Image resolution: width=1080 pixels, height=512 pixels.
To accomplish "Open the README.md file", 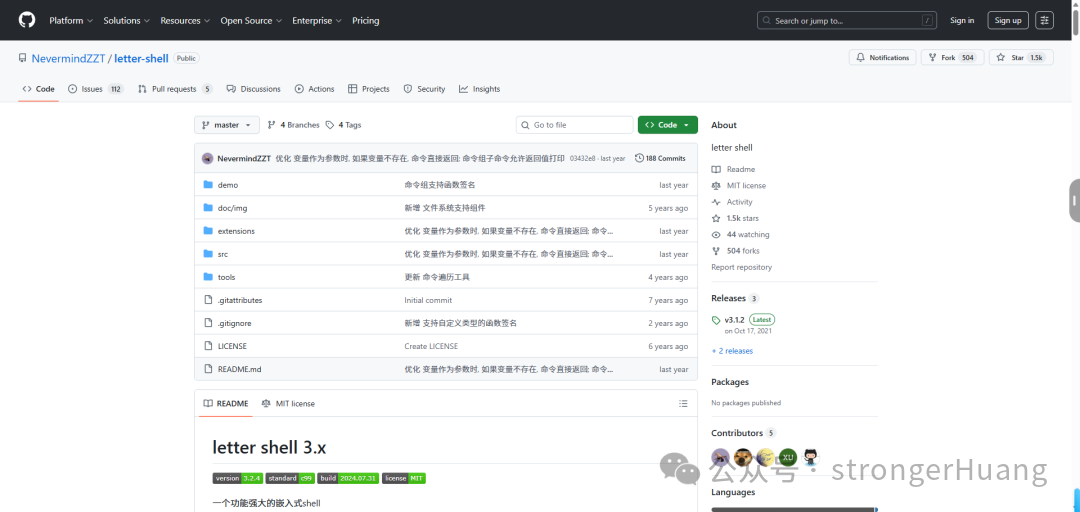I will tap(240, 369).
